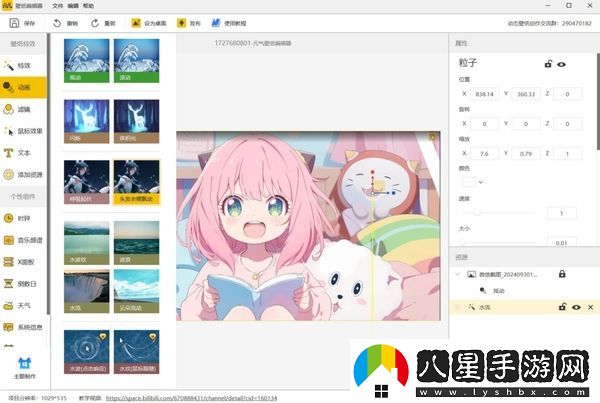Open the 颜色 color dropdown arrow
The width and height of the screenshot is (600, 403).
point(482,181)
